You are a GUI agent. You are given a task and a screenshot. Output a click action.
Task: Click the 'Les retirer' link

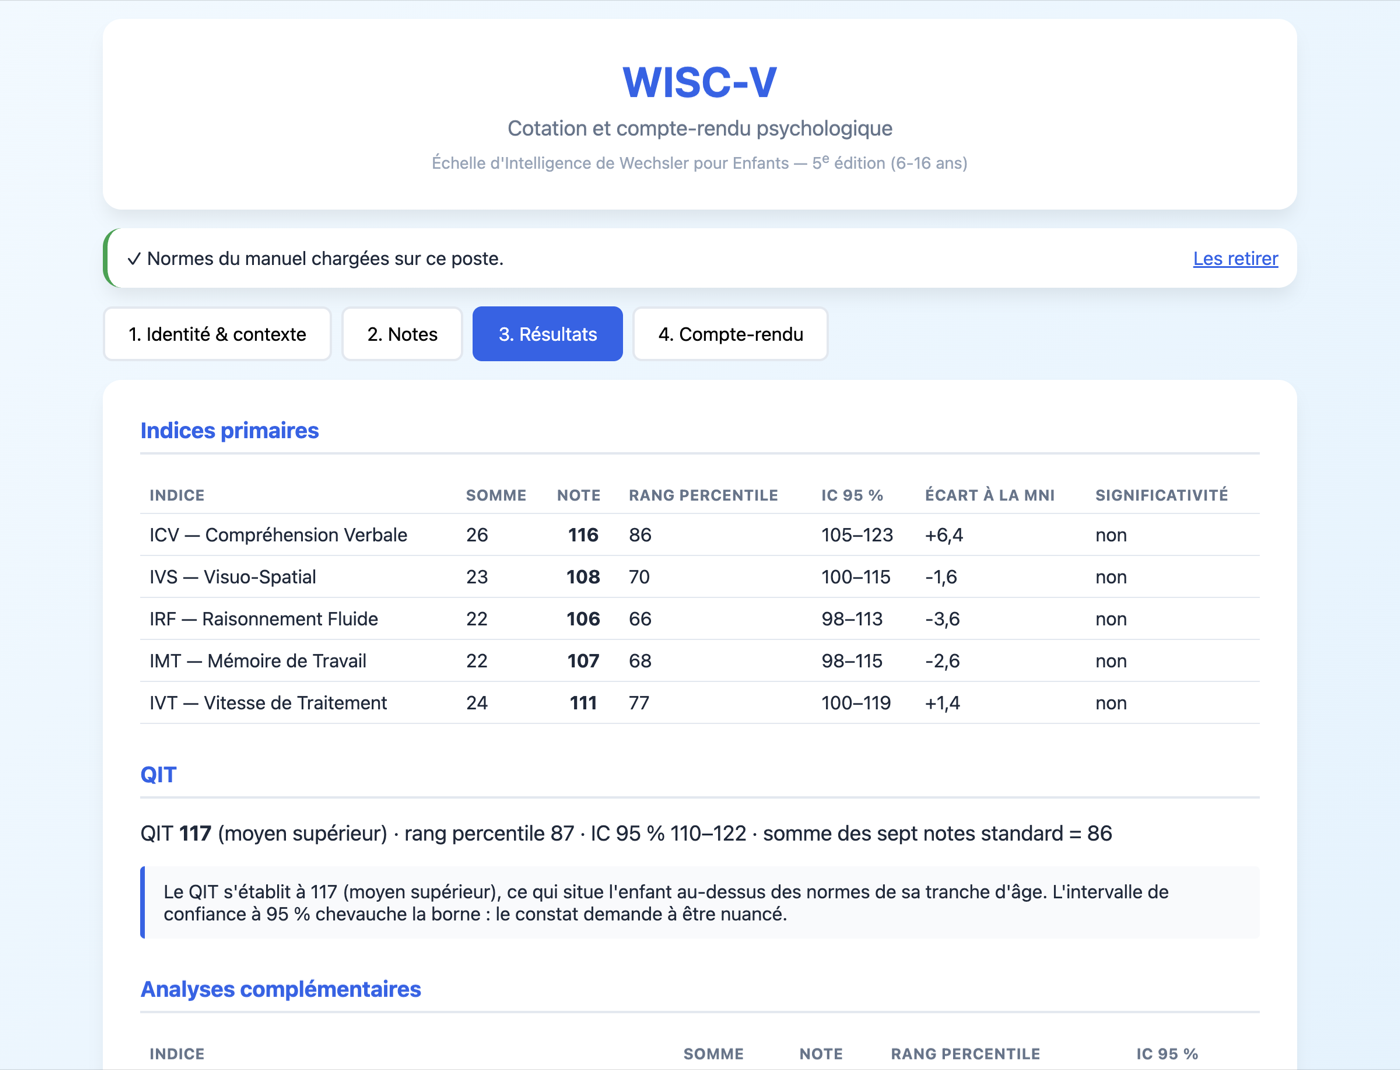1235,258
